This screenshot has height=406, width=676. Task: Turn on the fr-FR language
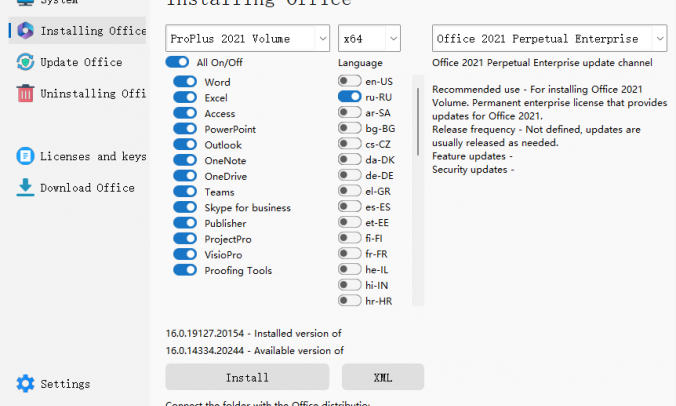click(x=350, y=253)
